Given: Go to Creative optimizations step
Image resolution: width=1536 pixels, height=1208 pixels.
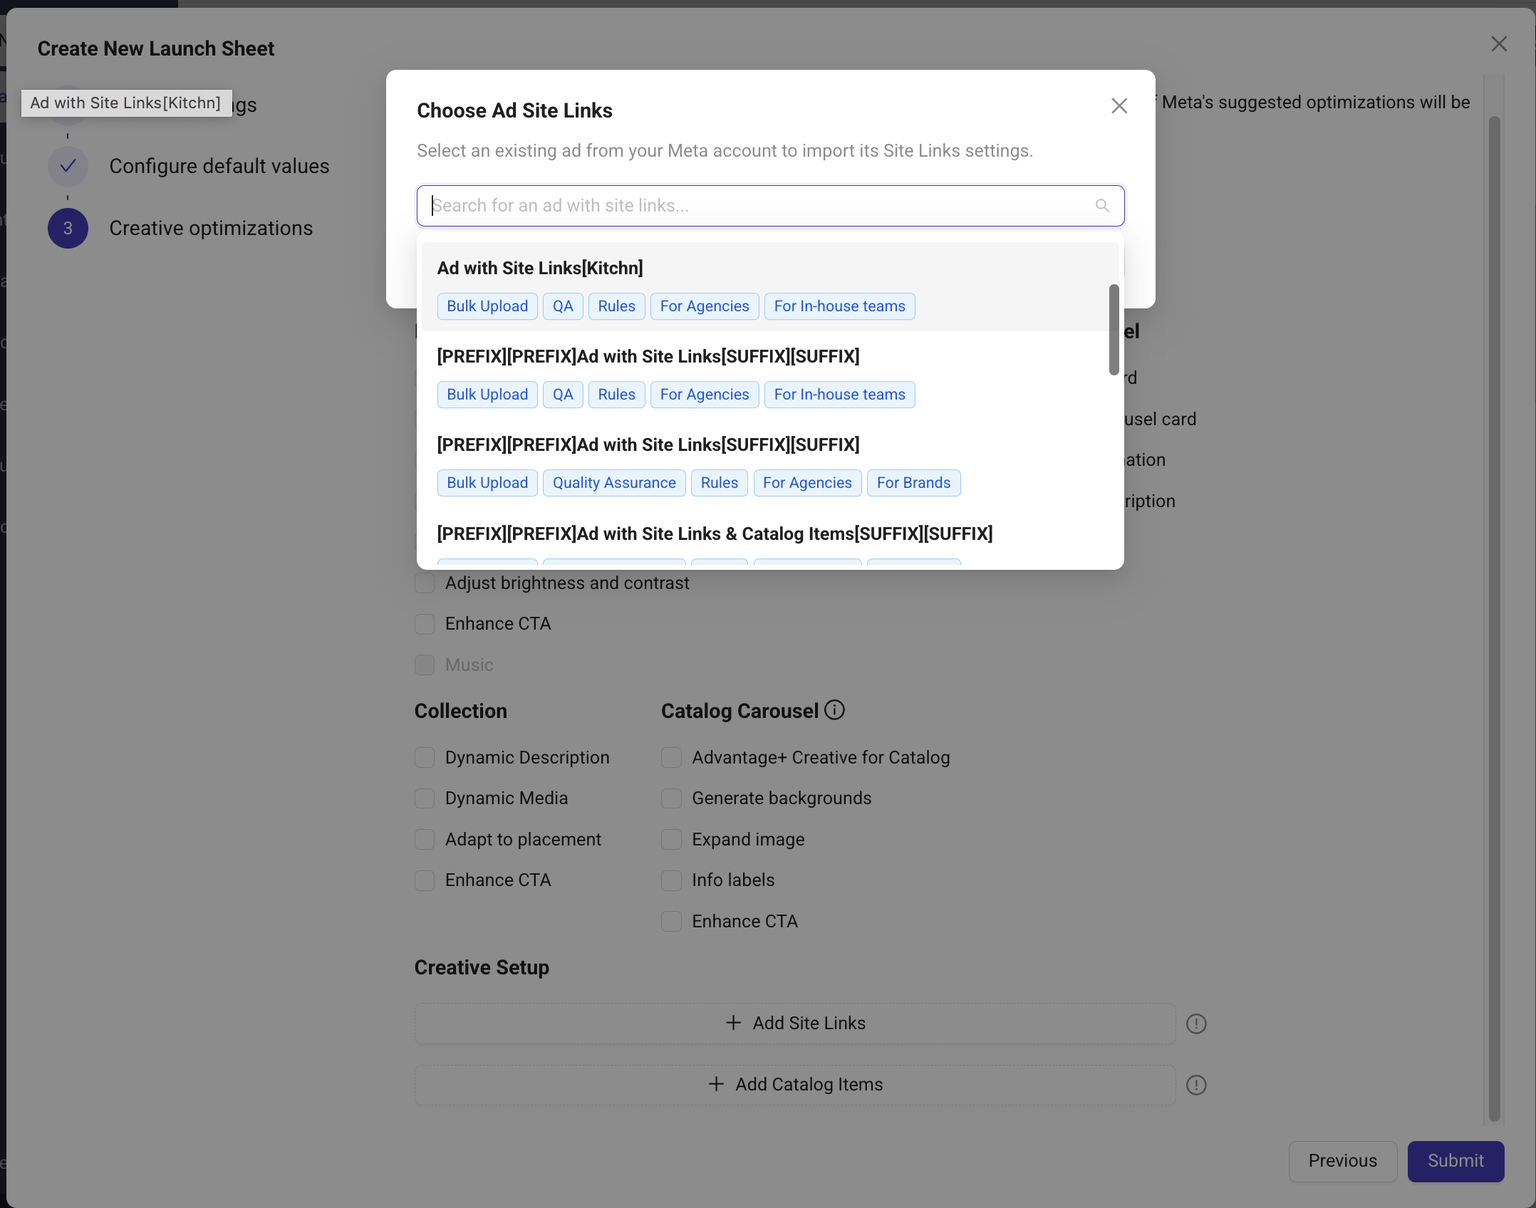Looking at the screenshot, I should pos(210,228).
